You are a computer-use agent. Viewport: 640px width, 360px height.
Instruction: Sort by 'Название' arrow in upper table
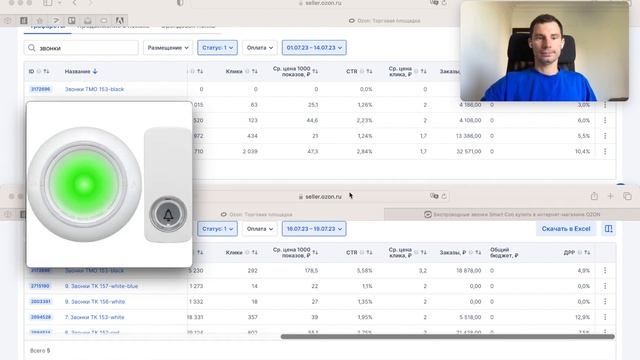tap(95, 71)
